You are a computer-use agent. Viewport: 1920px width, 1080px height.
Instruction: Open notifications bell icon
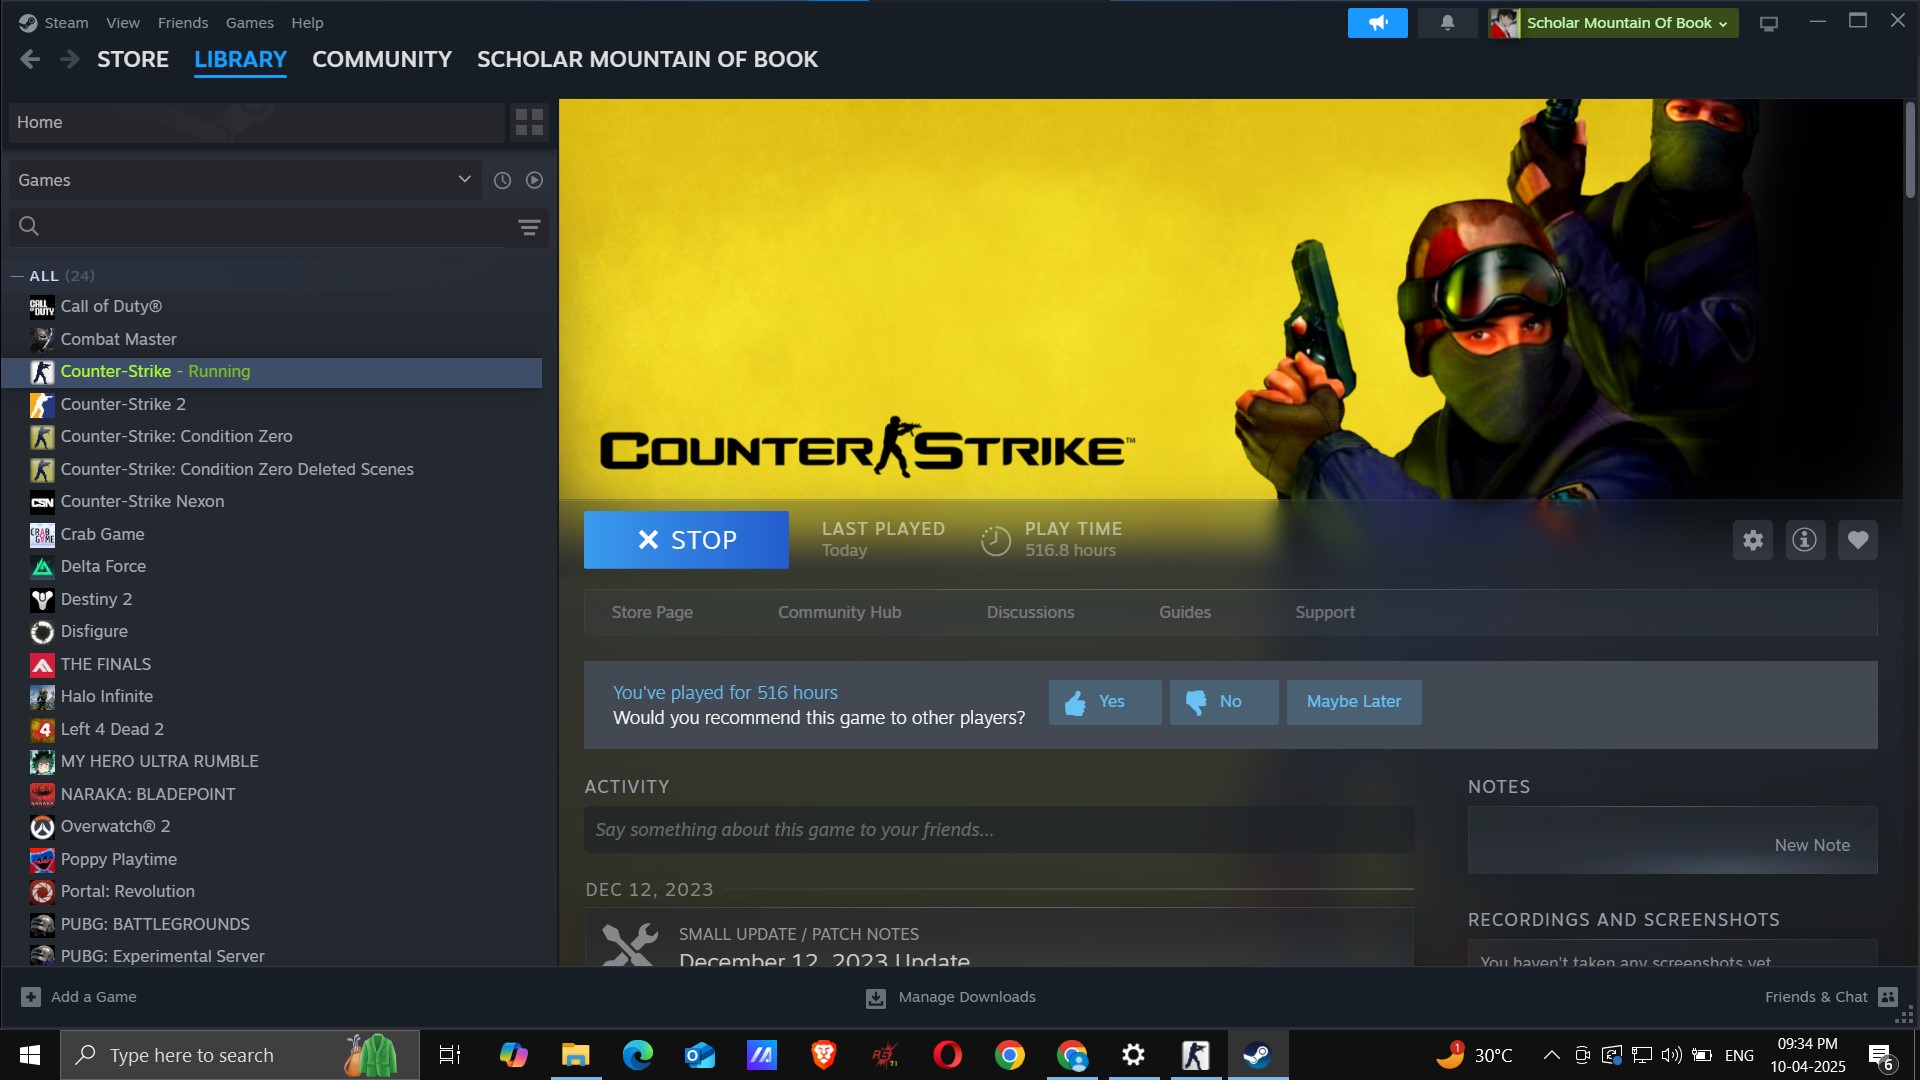[1447, 22]
